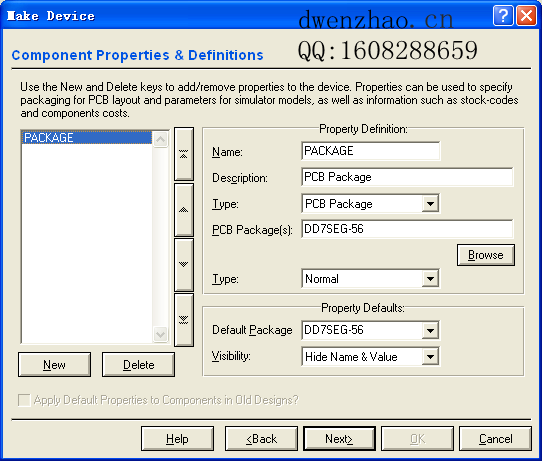Image resolution: width=542 pixels, height=461 pixels.
Task: Close the Make Device dialog
Action: [526, 16]
